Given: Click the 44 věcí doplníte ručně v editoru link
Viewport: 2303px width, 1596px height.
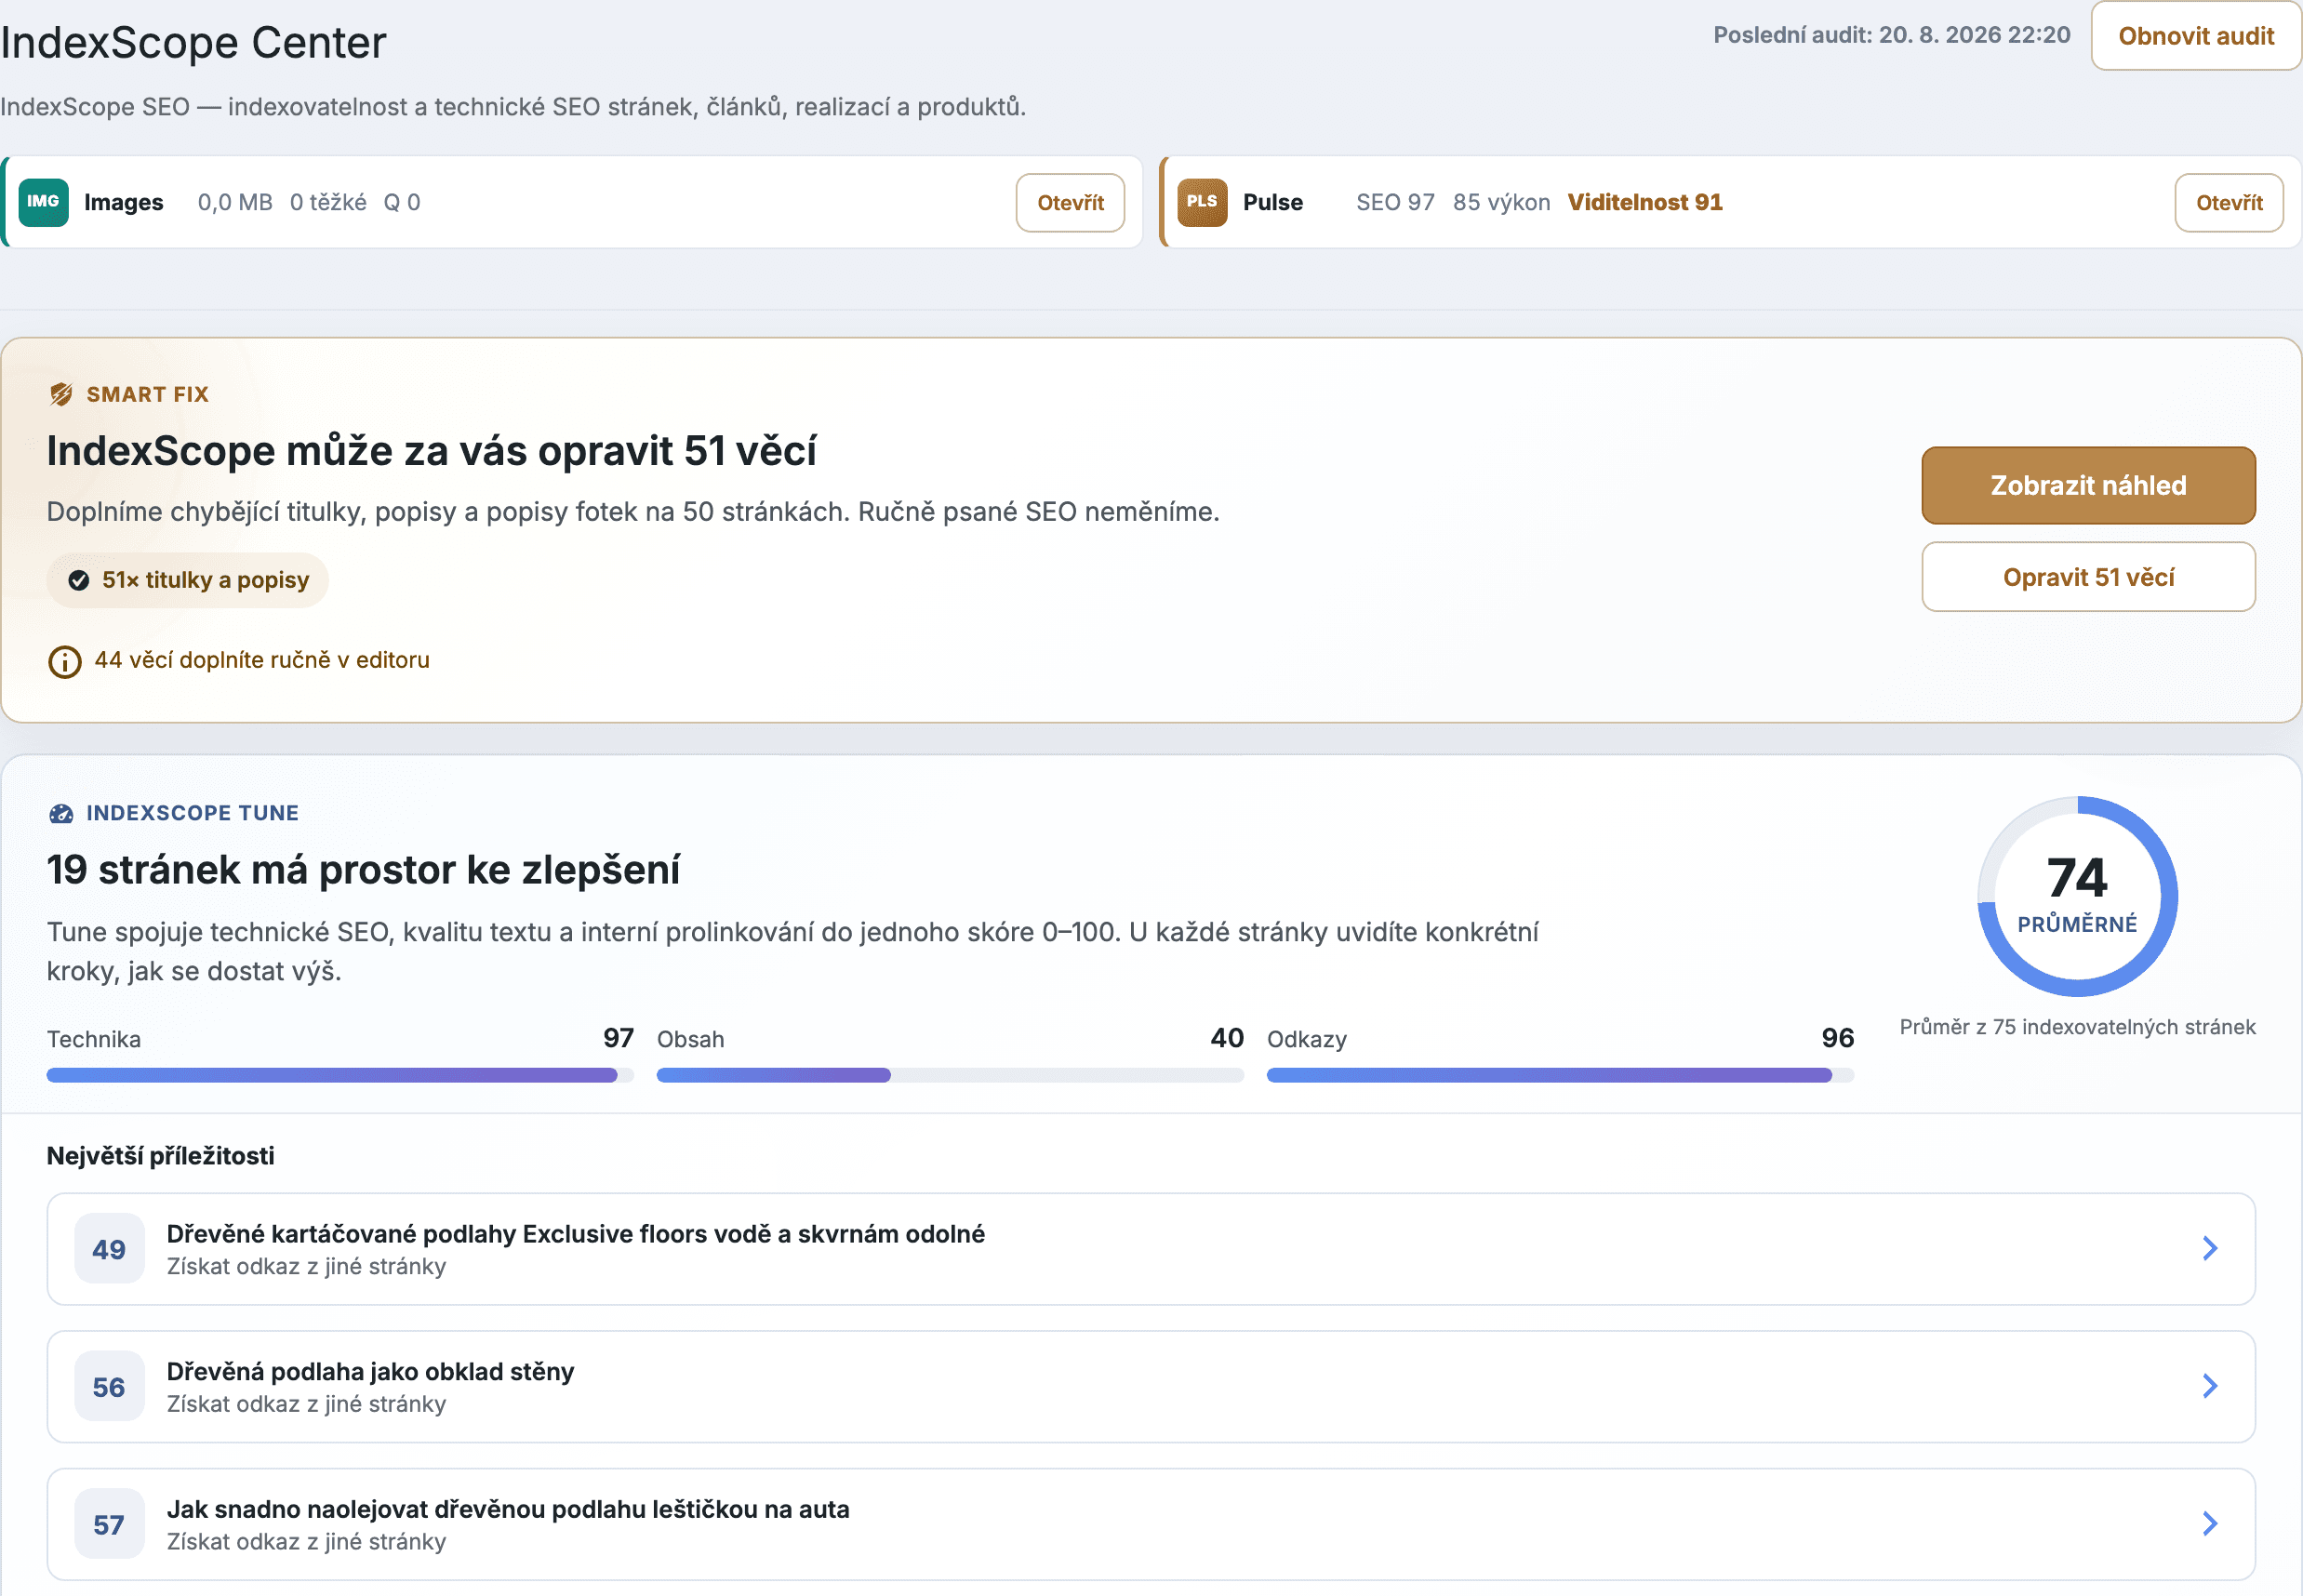Looking at the screenshot, I should click(x=262, y=660).
